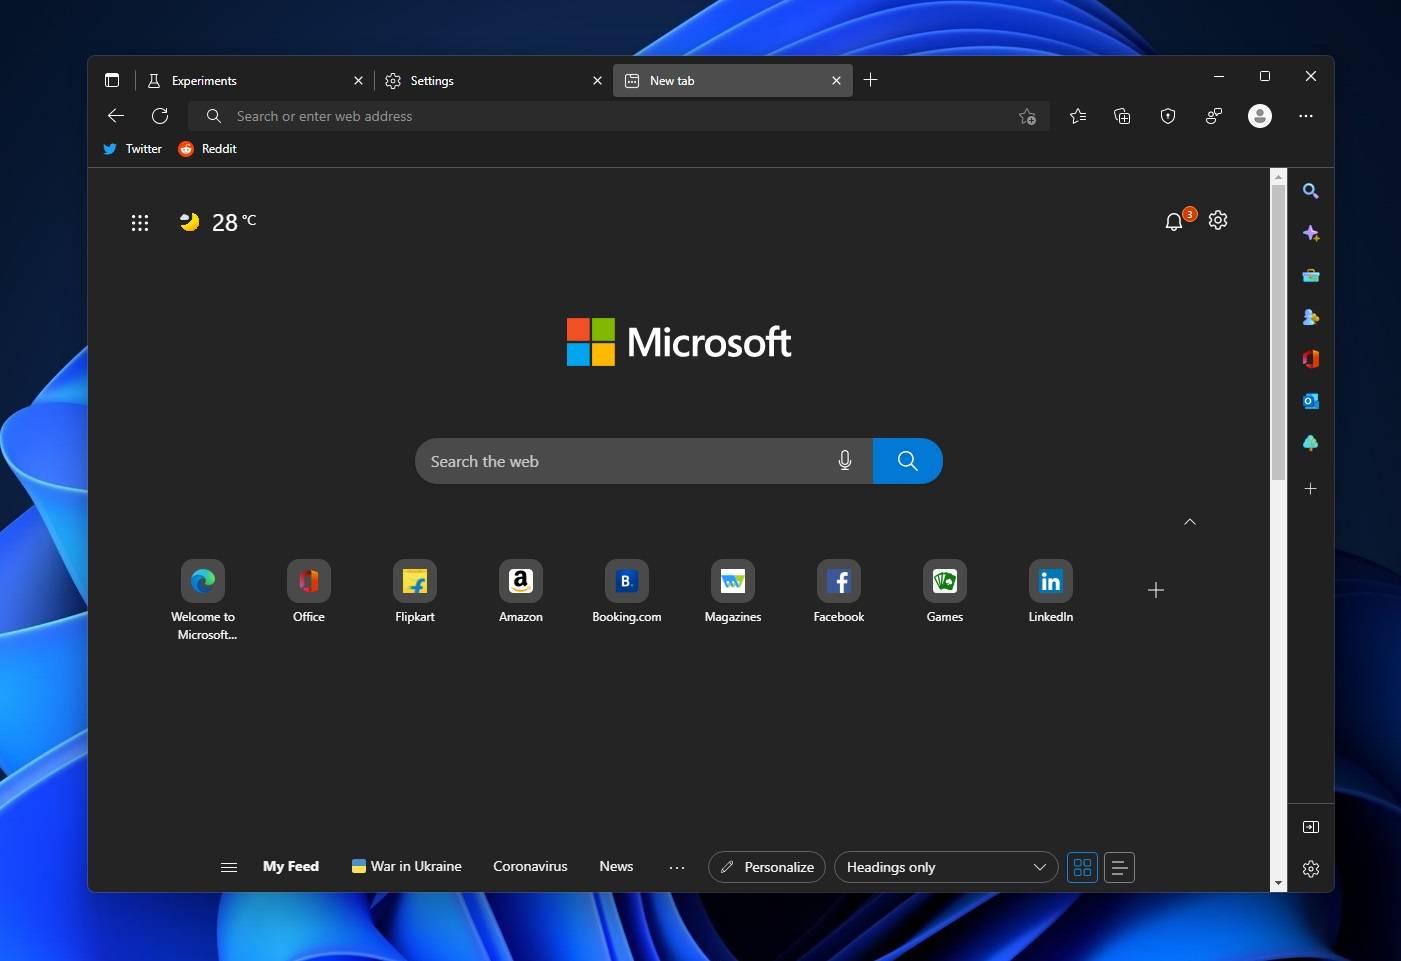The width and height of the screenshot is (1401, 961).
Task: Click the notification bell icon
Action: [1174, 221]
